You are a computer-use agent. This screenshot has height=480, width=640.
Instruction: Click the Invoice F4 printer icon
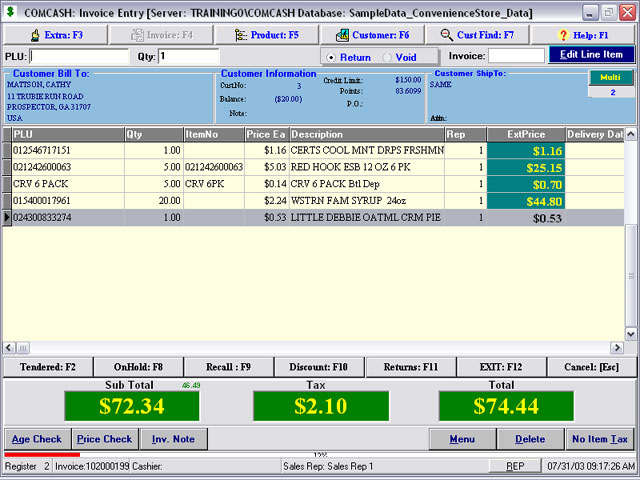click(137, 35)
